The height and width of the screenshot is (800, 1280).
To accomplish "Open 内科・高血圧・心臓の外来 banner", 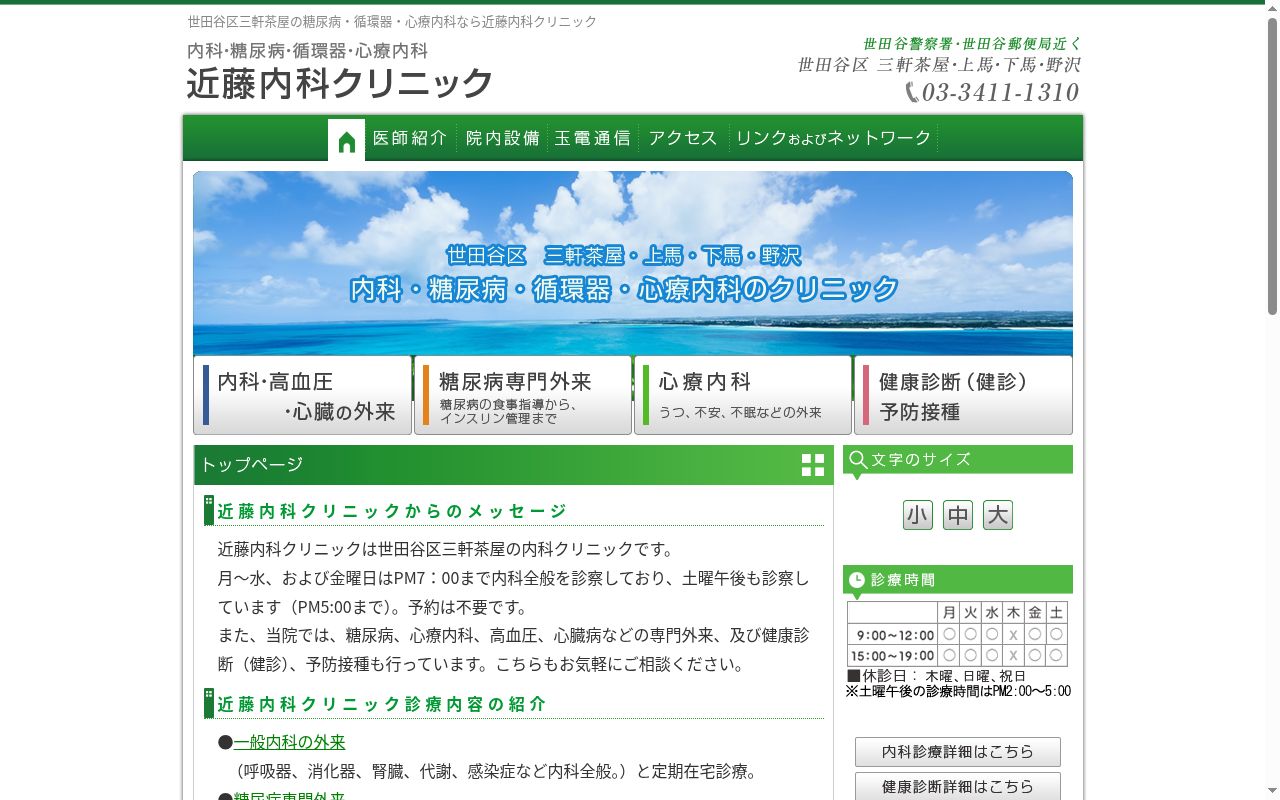I will point(303,395).
